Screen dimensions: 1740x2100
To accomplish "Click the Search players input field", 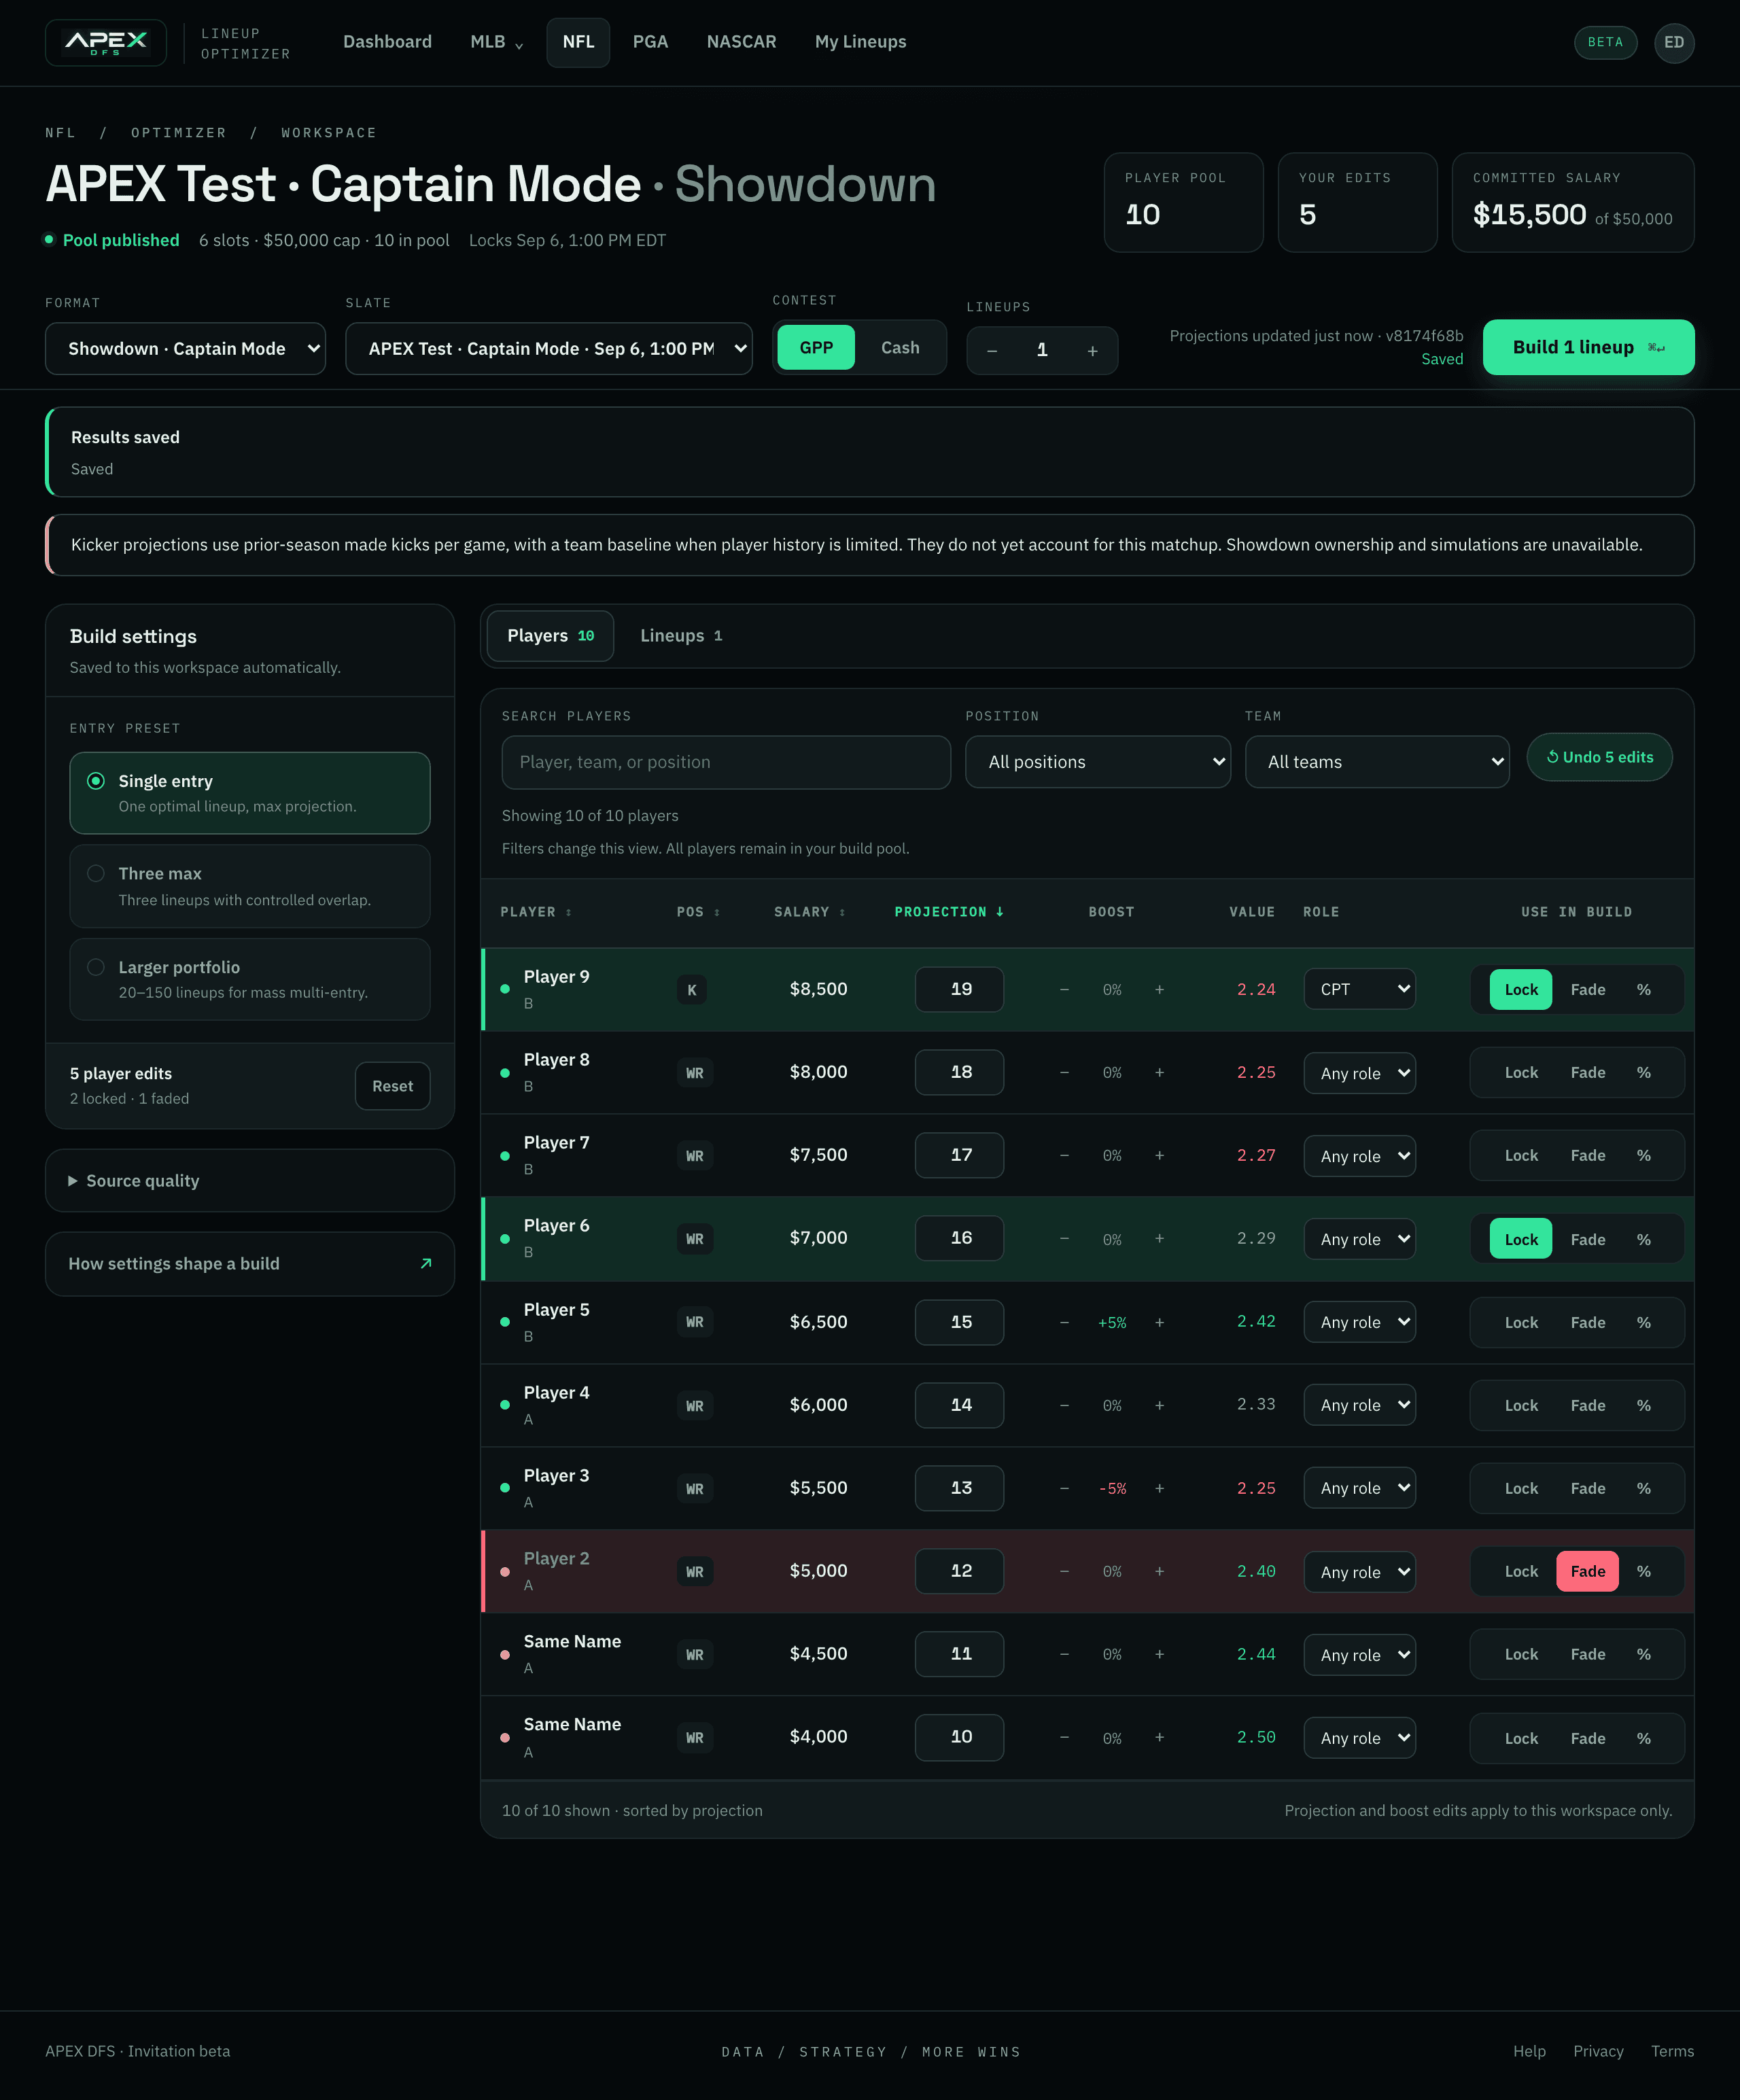I will (726, 762).
